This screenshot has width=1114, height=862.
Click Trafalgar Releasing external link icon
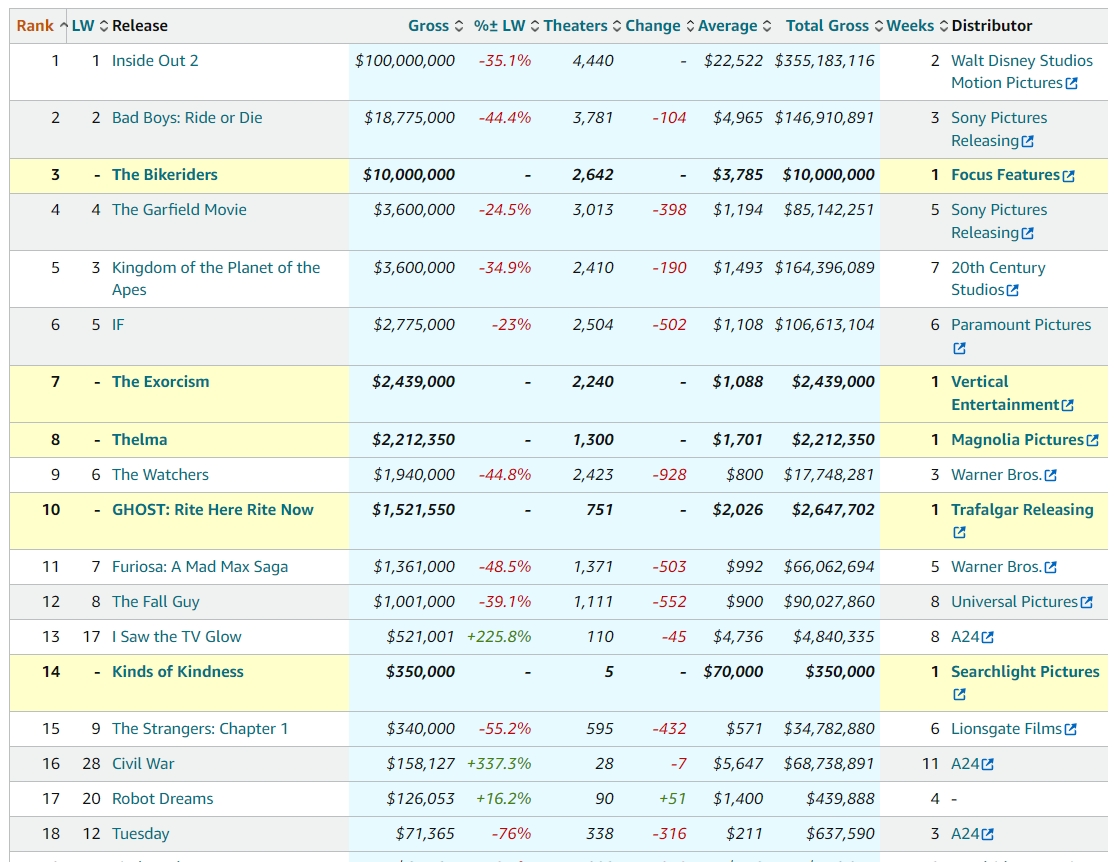click(959, 532)
